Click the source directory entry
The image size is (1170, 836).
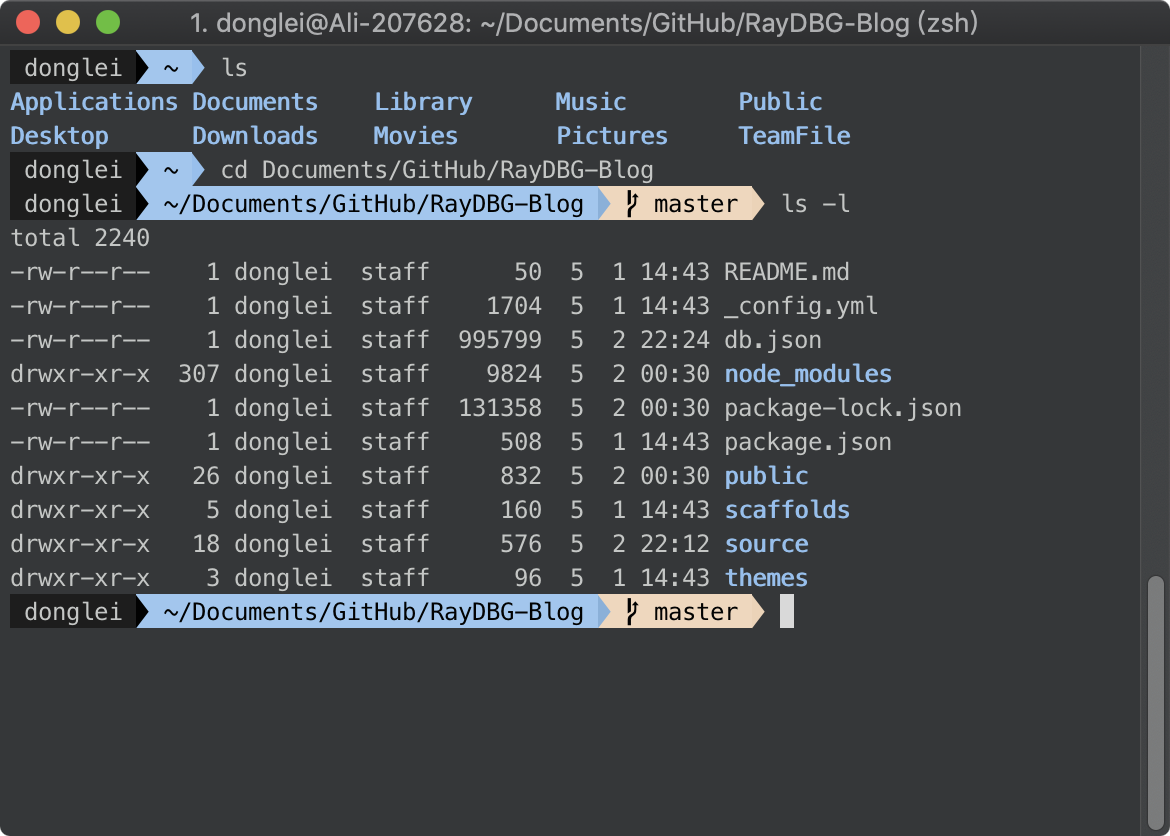click(x=766, y=544)
